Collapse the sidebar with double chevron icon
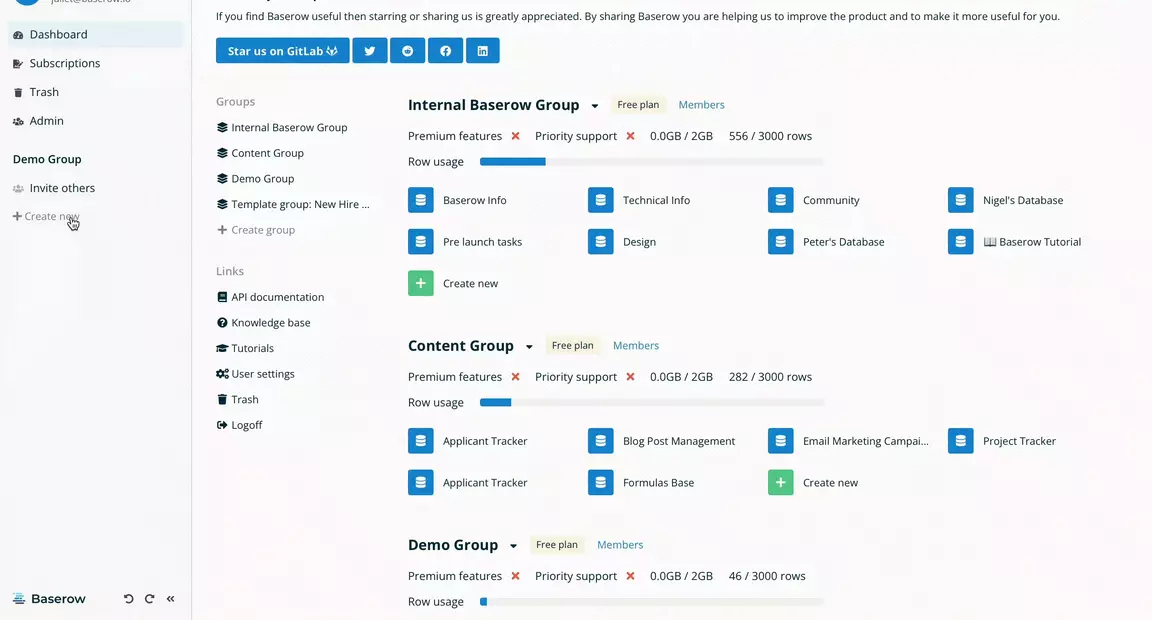 pyautogui.click(x=171, y=599)
